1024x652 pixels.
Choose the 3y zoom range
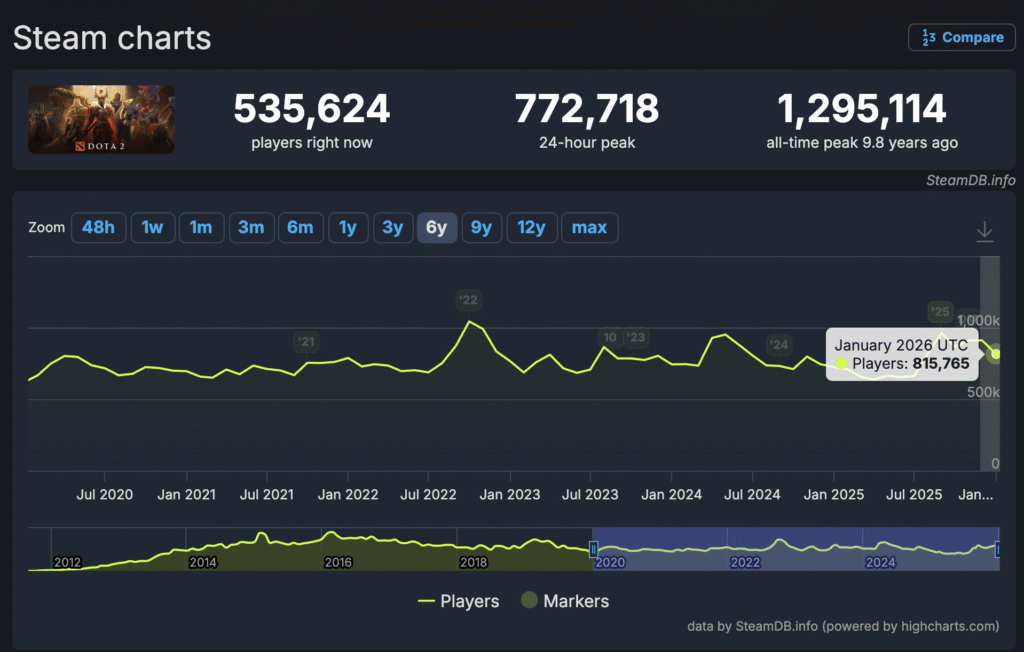pyautogui.click(x=393, y=228)
